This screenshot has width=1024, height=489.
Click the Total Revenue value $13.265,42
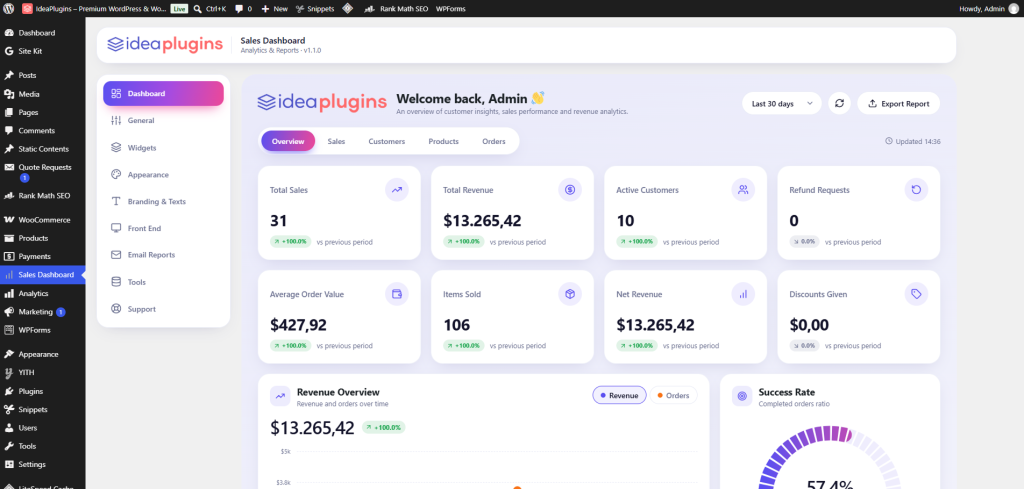click(482, 221)
